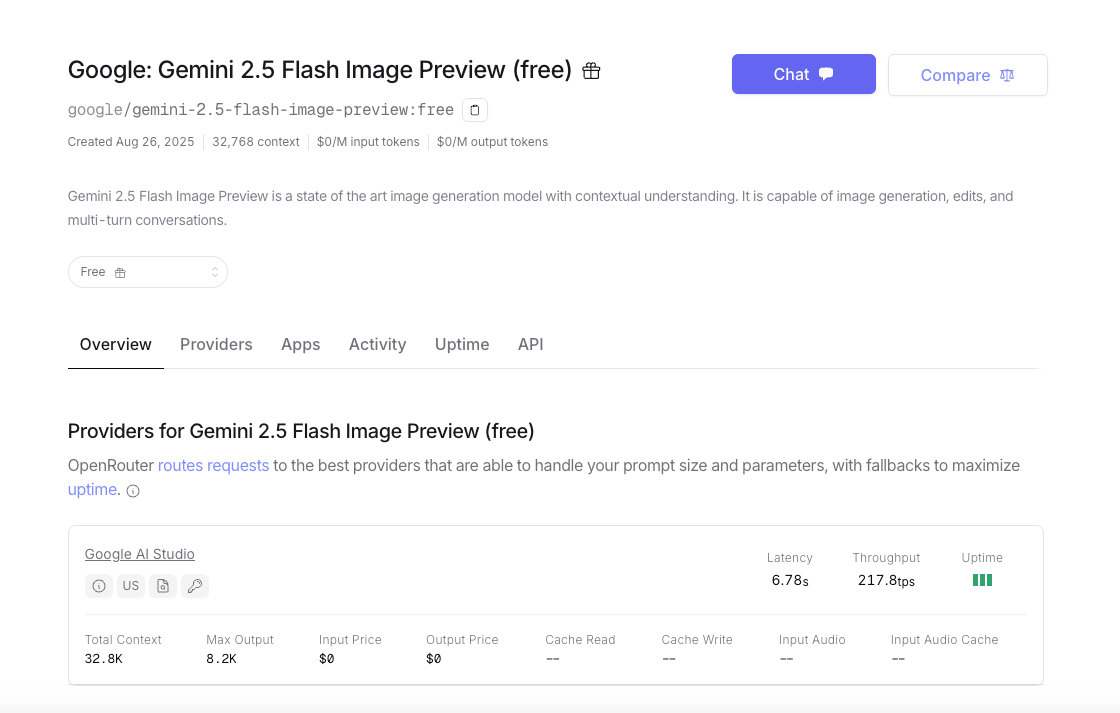Click the Input Price value $0
Image resolution: width=1120 pixels, height=713 pixels.
[326, 659]
